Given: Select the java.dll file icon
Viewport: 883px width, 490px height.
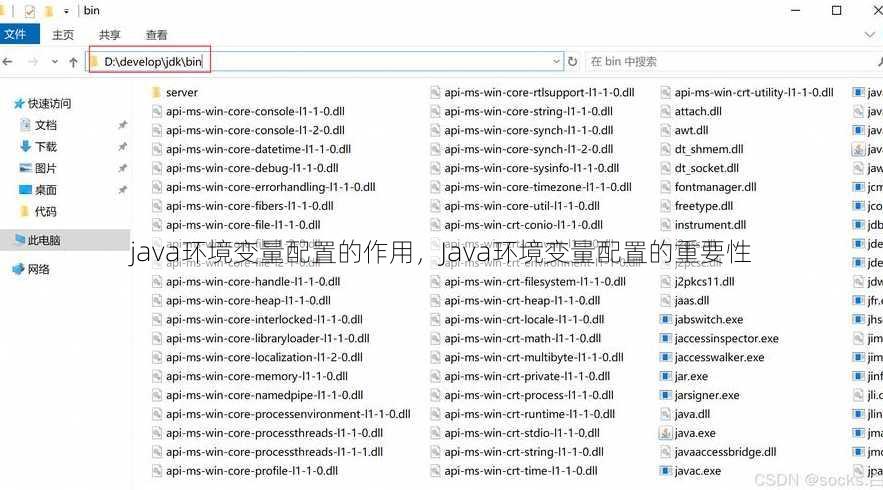Looking at the screenshot, I should click(666, 413).
